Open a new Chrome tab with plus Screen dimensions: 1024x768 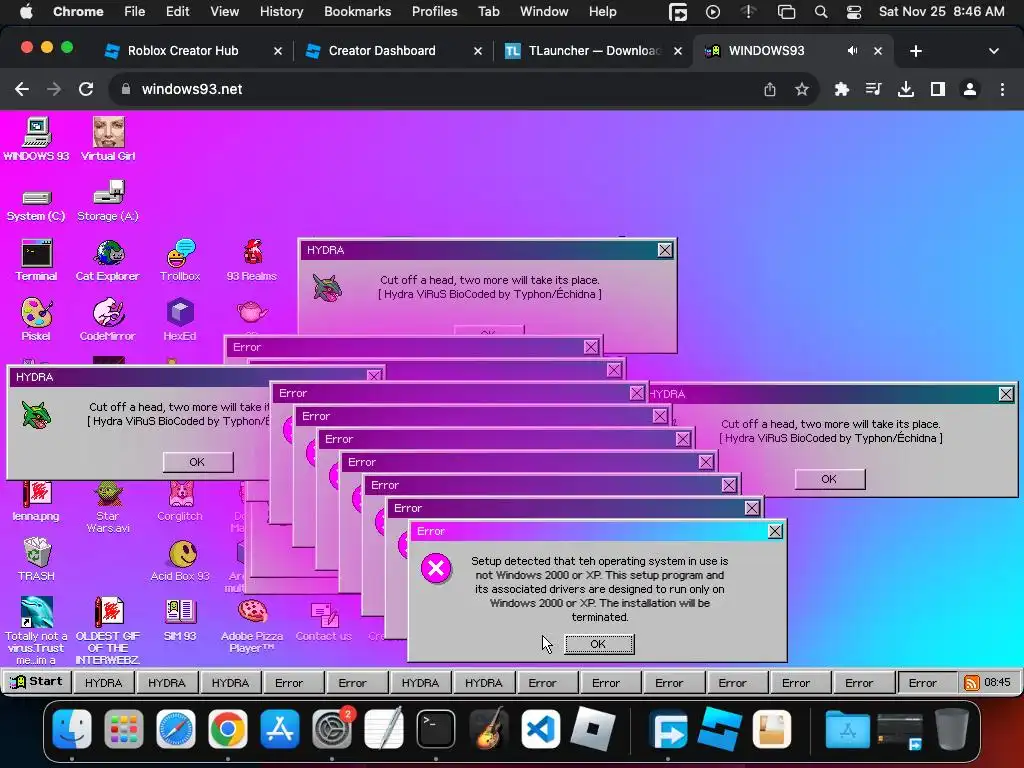click(x=916, y=51)
